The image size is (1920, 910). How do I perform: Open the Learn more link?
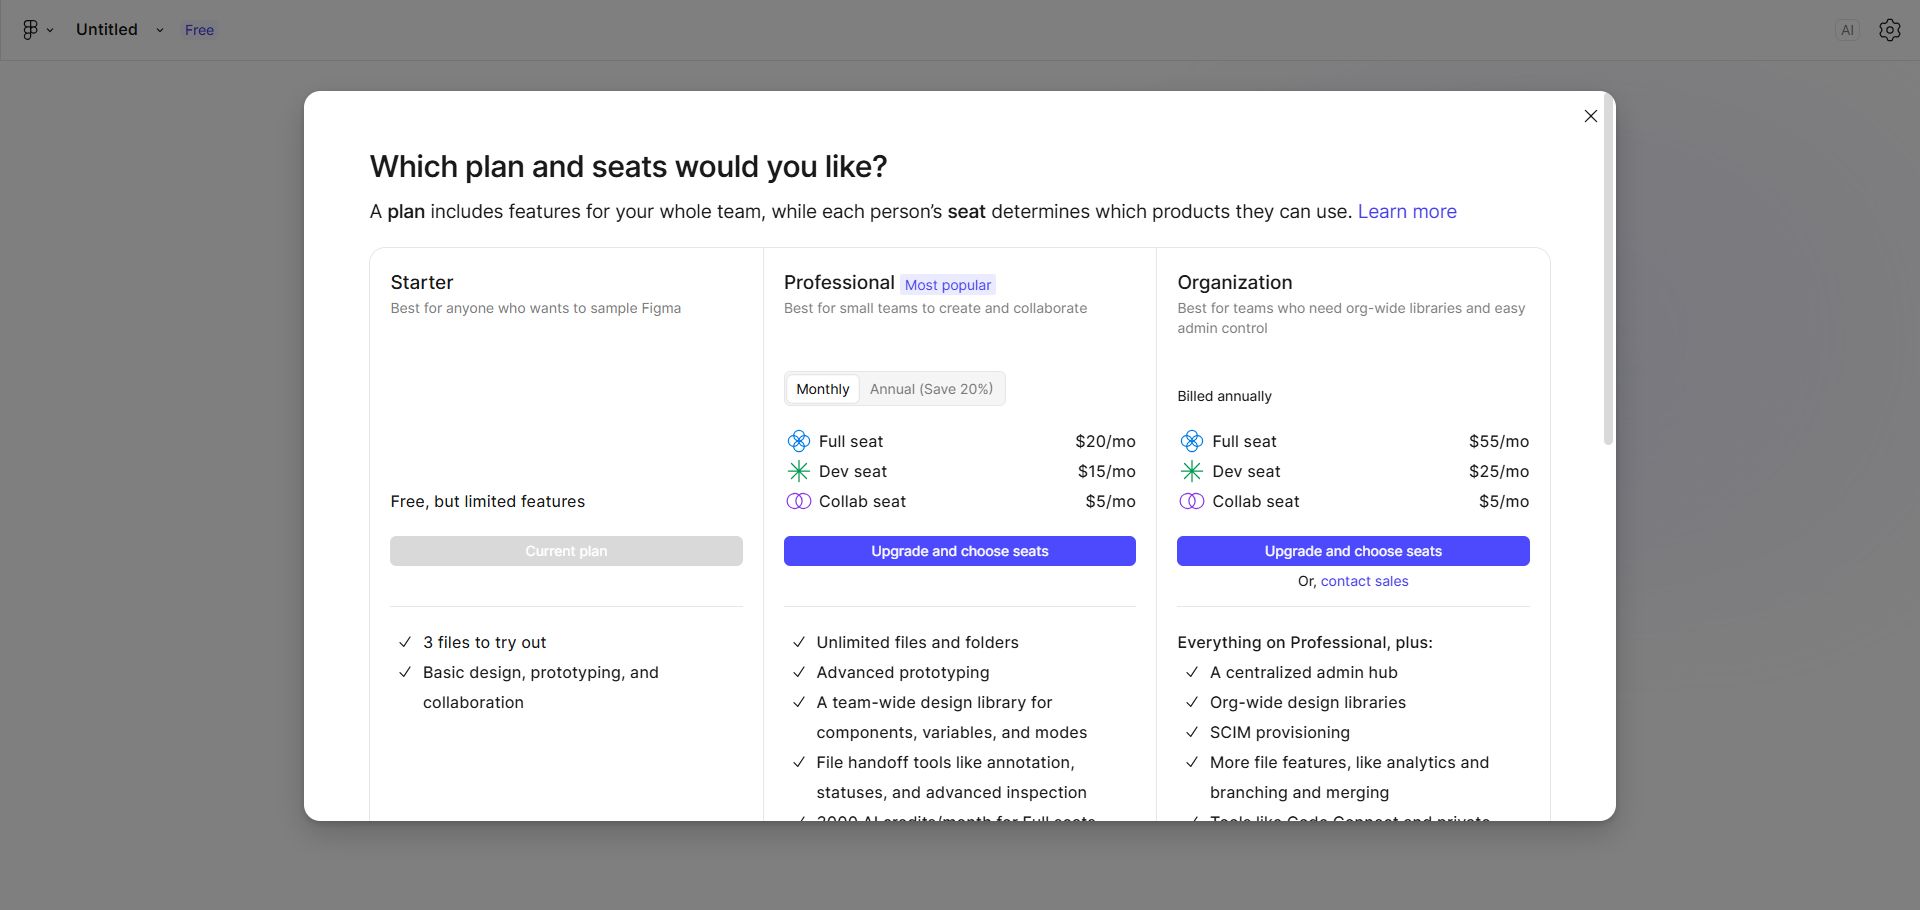point(1406,211)
